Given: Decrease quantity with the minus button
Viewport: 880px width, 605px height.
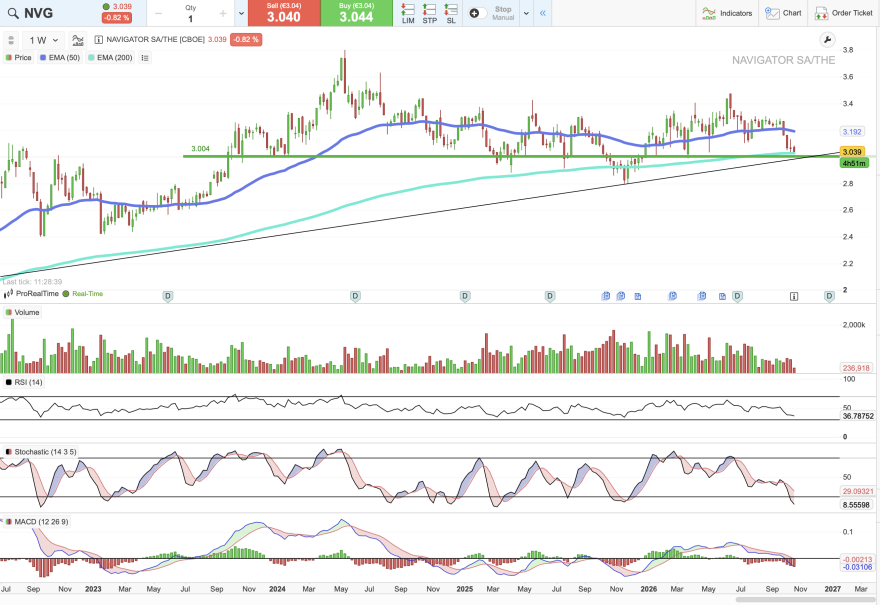Looking at the screenshot, I should (x=159, y=13).
